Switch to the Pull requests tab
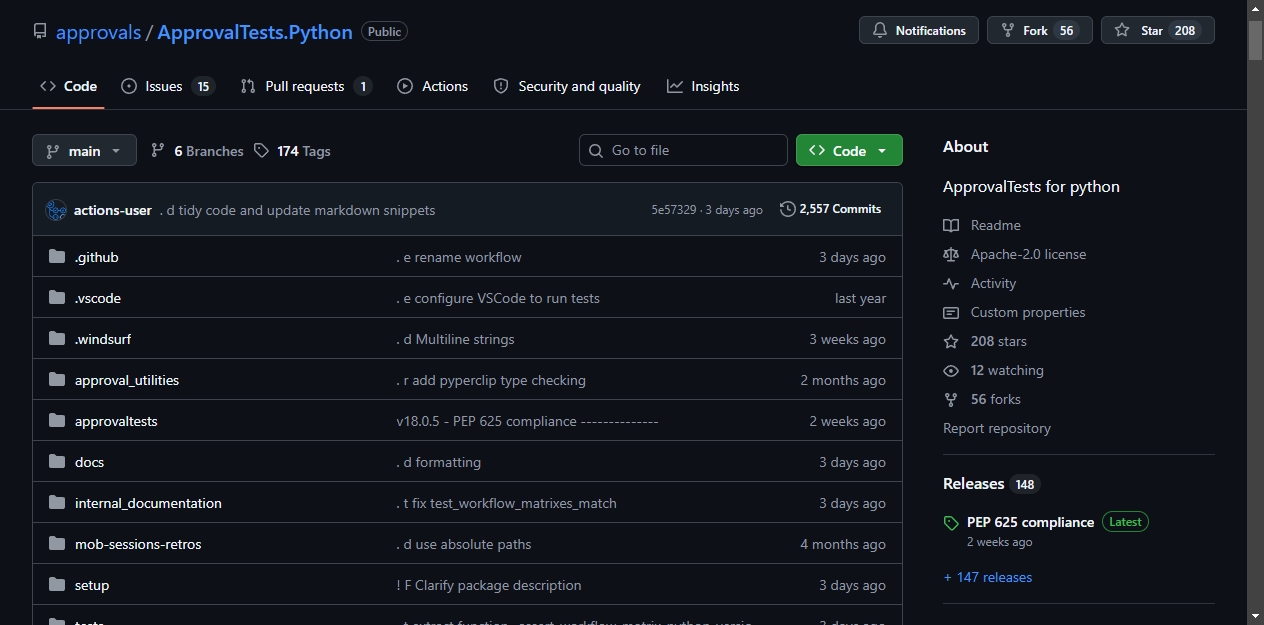This screenshot has height=625, width=1264. [x=306, y=86]
